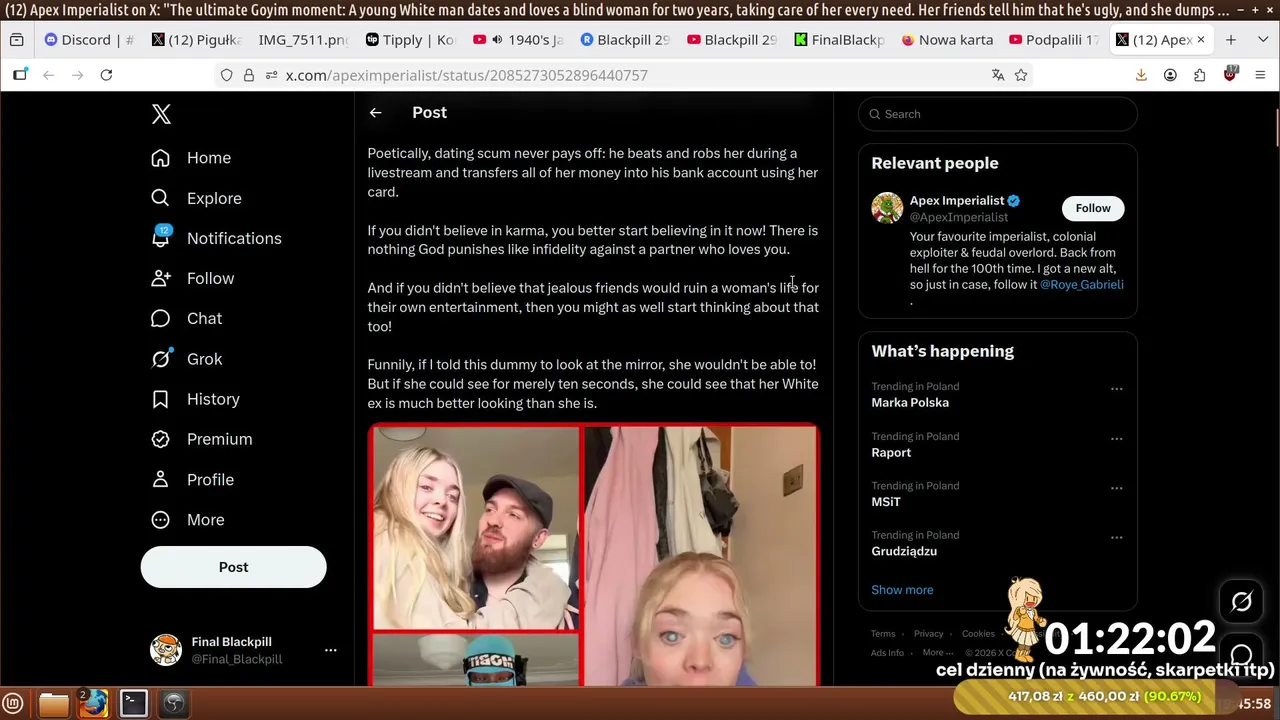Open the Firefox account icon
Screen dimensions: 1280x720
1170,75
